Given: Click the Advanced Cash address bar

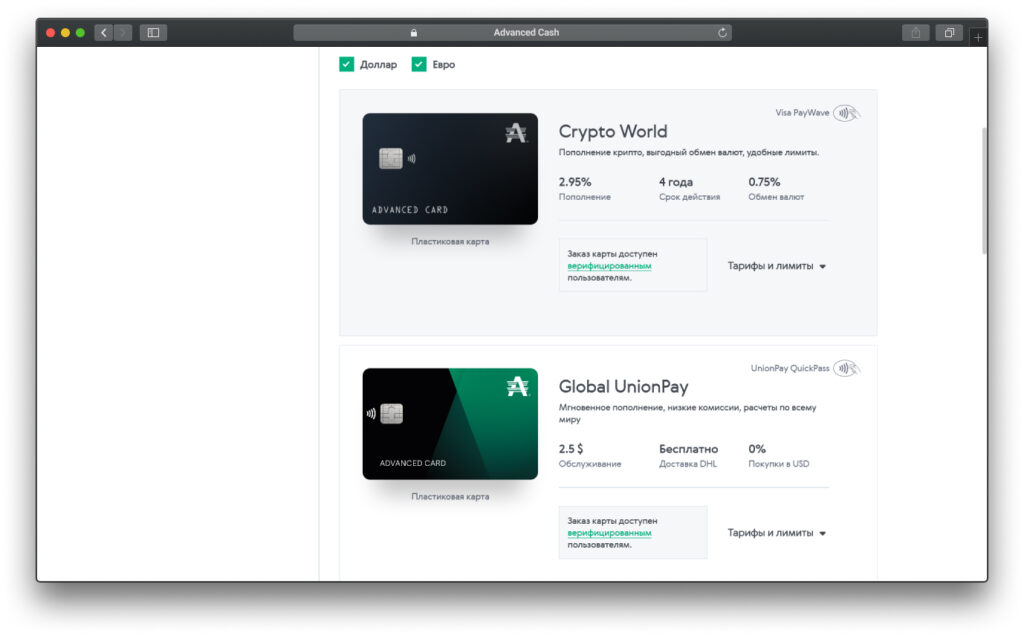Looking at the screenshot, I should 512,33.
